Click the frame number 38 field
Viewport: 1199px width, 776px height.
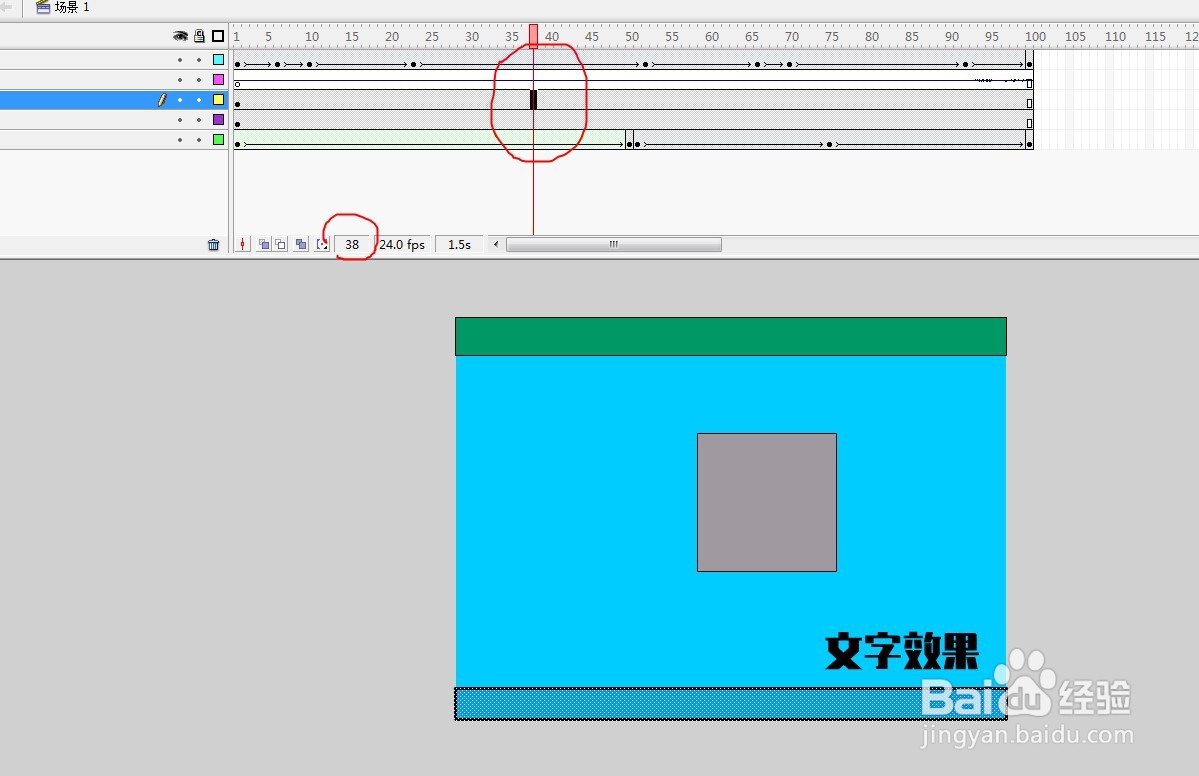[352, 244]
